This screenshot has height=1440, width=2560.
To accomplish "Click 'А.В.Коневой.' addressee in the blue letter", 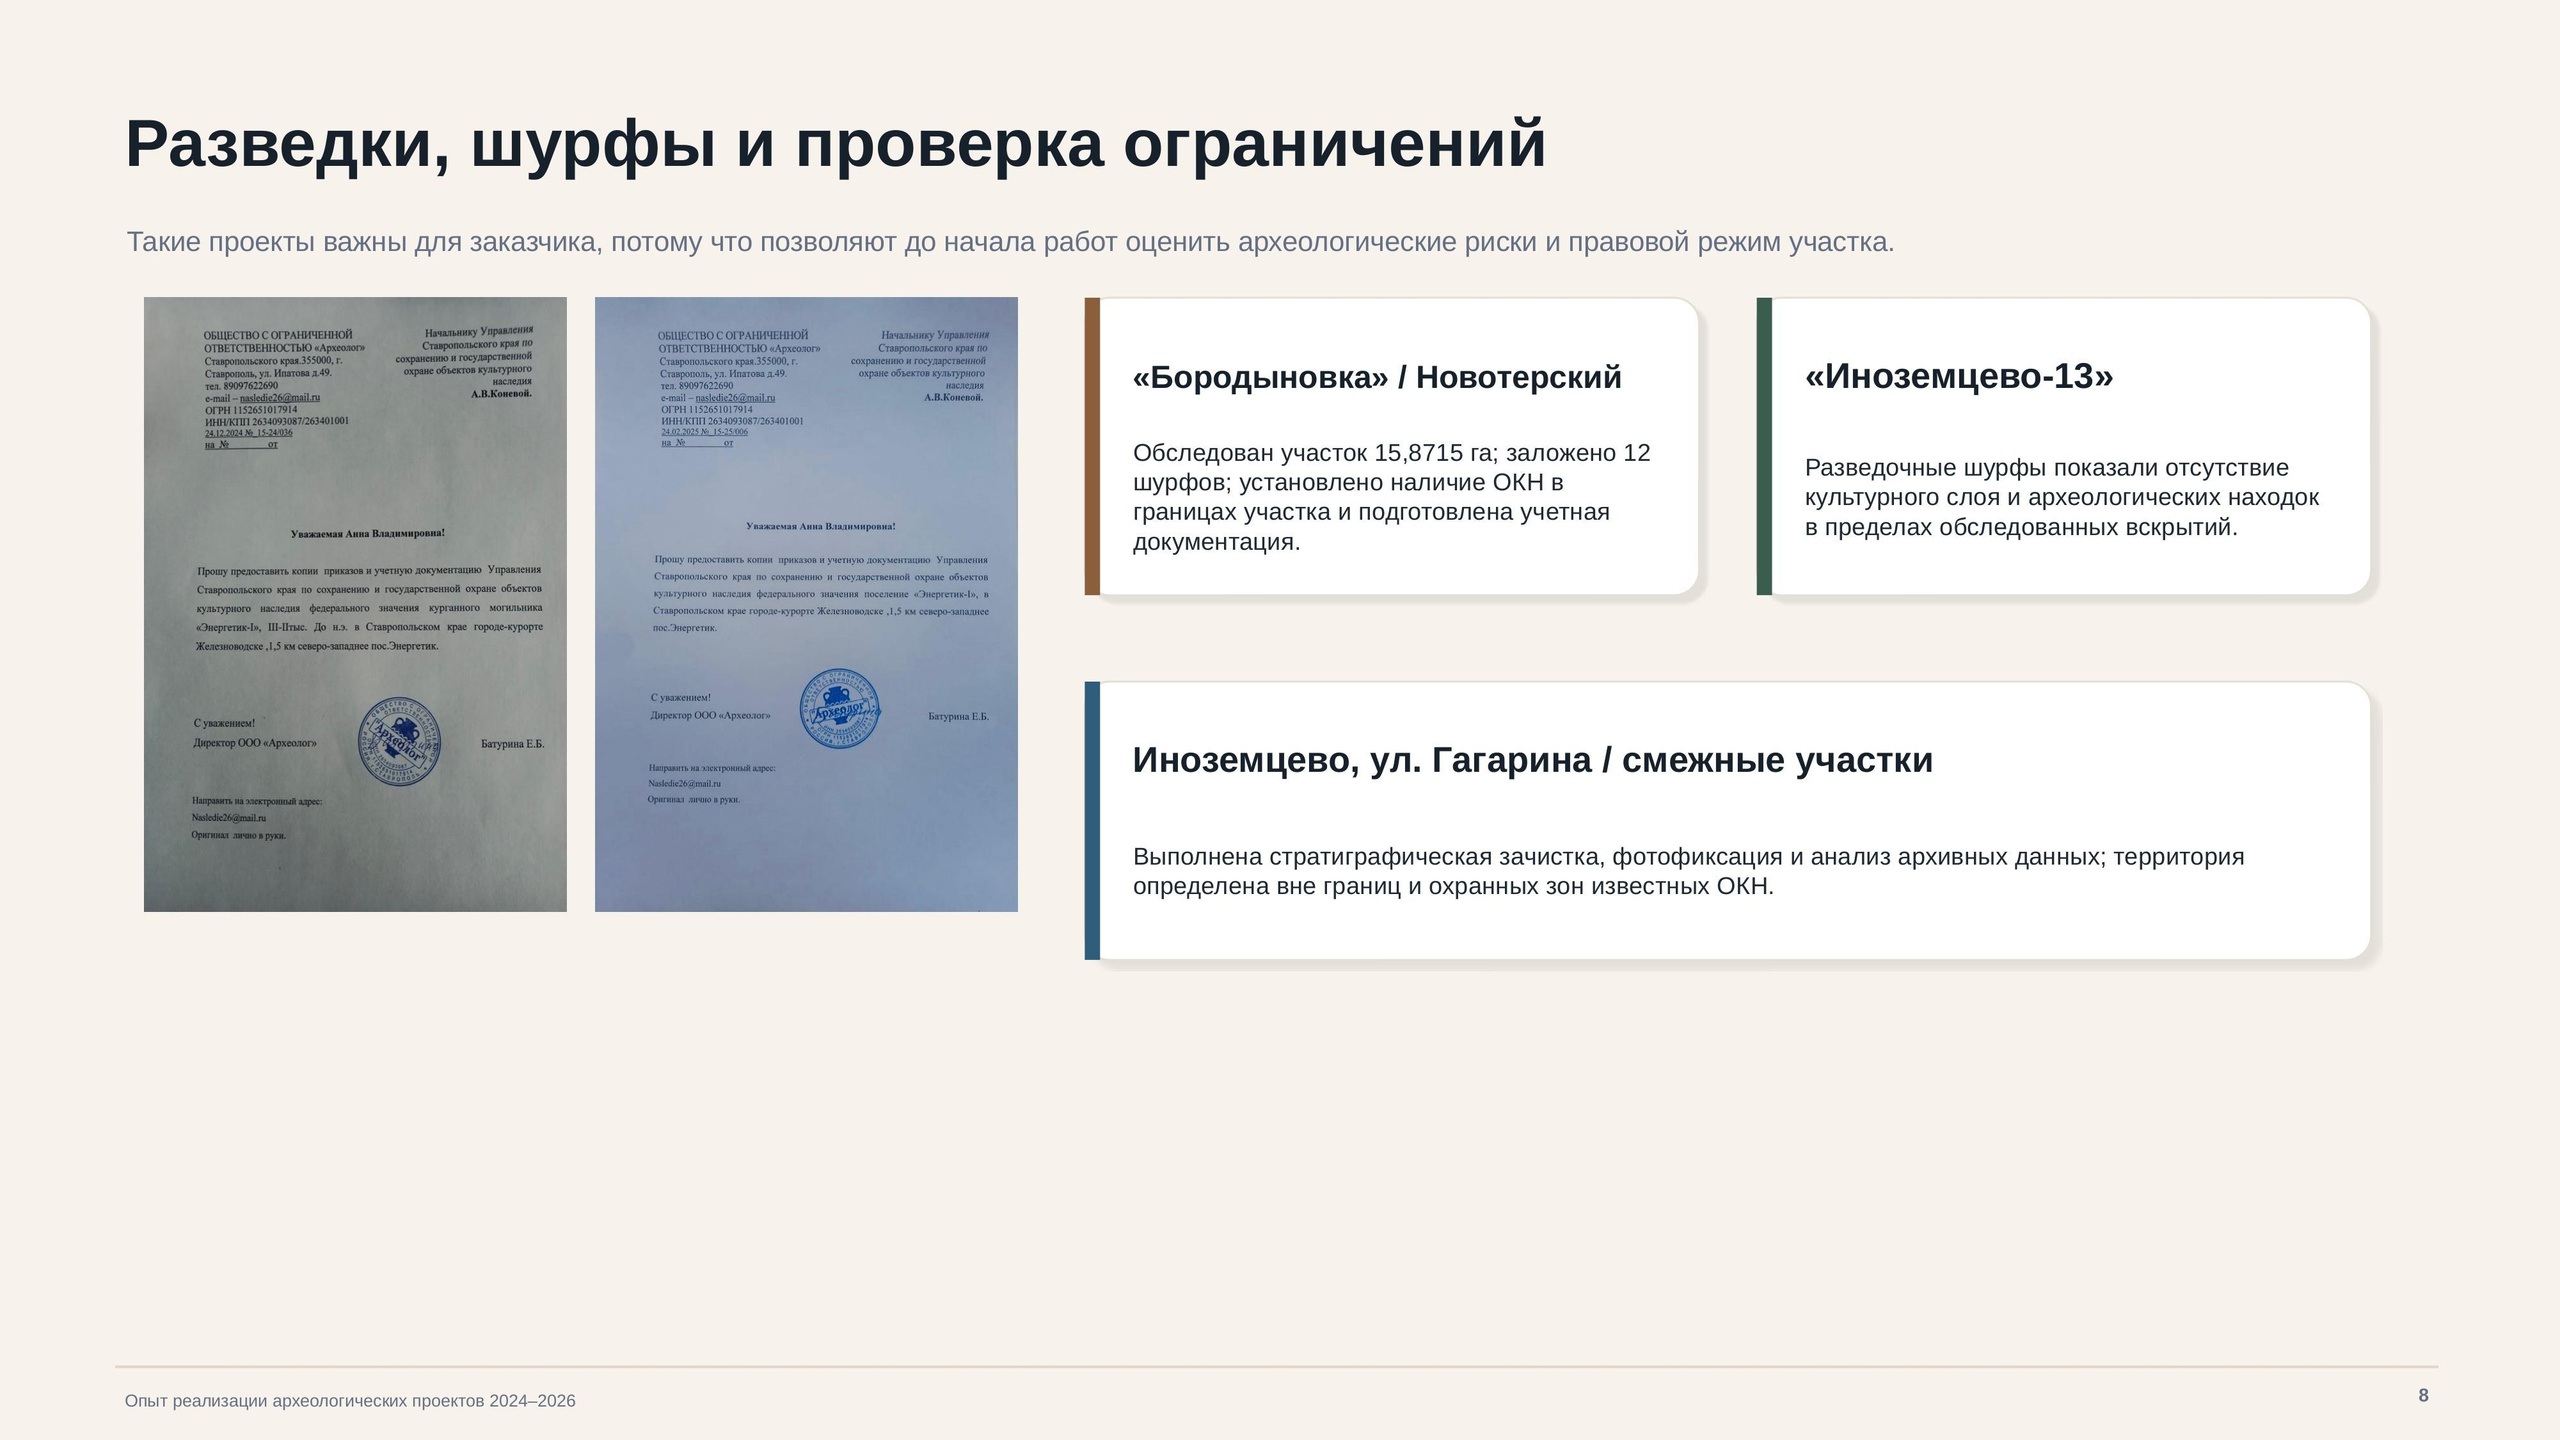I will tap(954, 398).
